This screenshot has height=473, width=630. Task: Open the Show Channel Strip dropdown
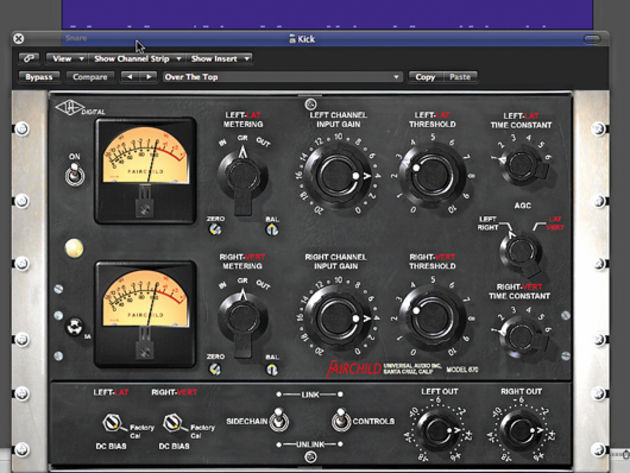(x=137, y=59)
